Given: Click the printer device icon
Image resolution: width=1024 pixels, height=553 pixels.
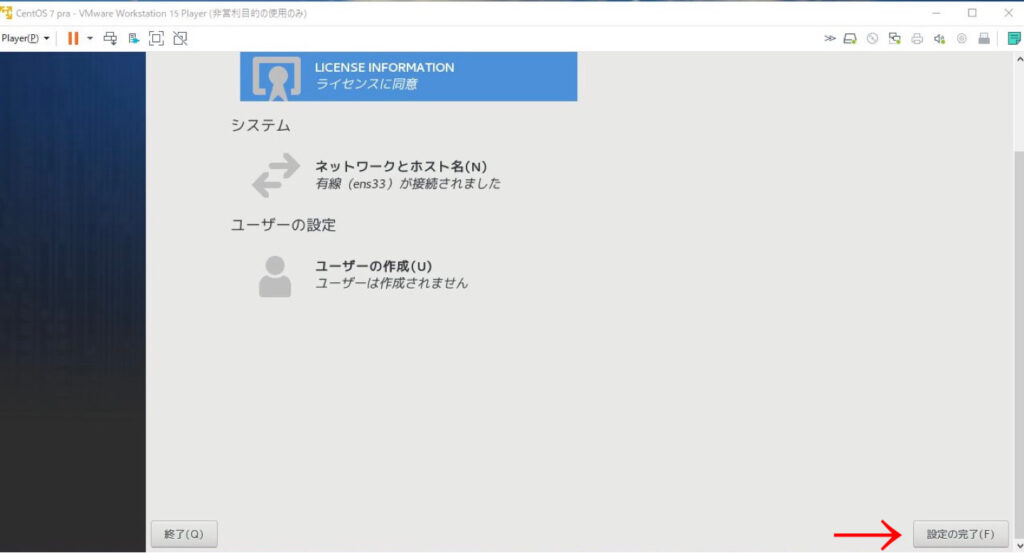Looking at the screenshot, I should 917,39.
